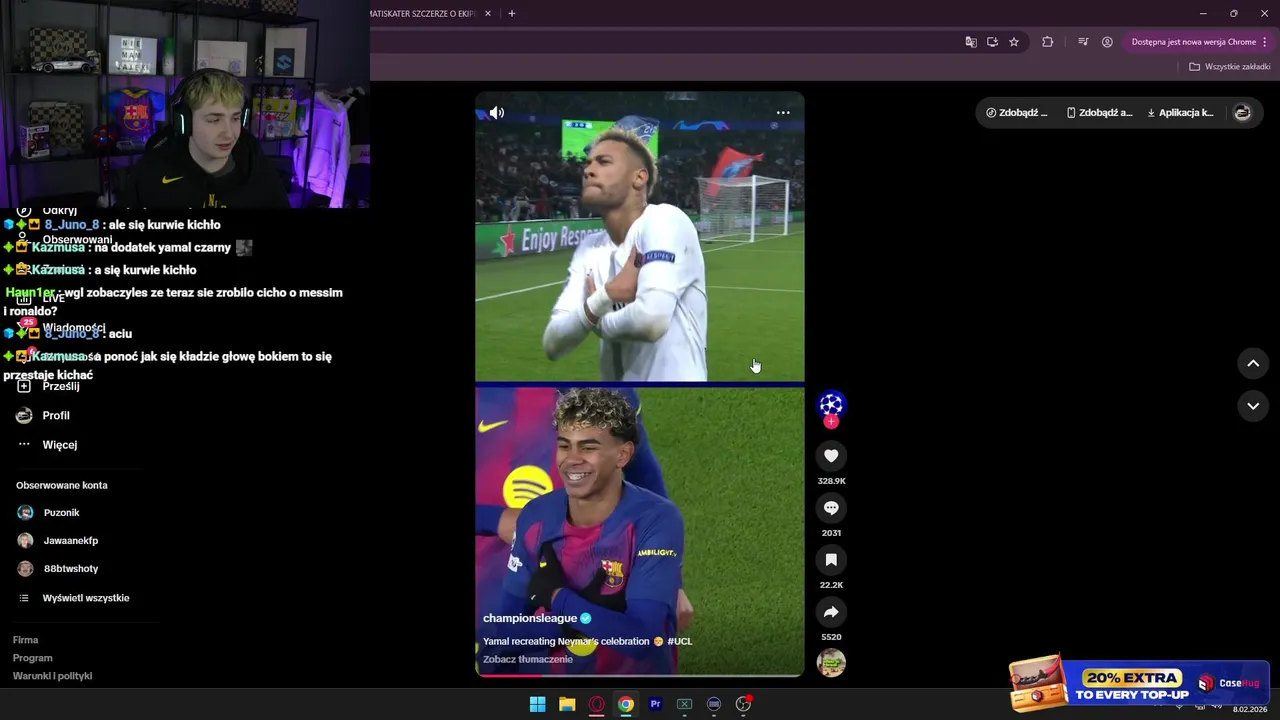Share the video with the arrow icon

831,612
